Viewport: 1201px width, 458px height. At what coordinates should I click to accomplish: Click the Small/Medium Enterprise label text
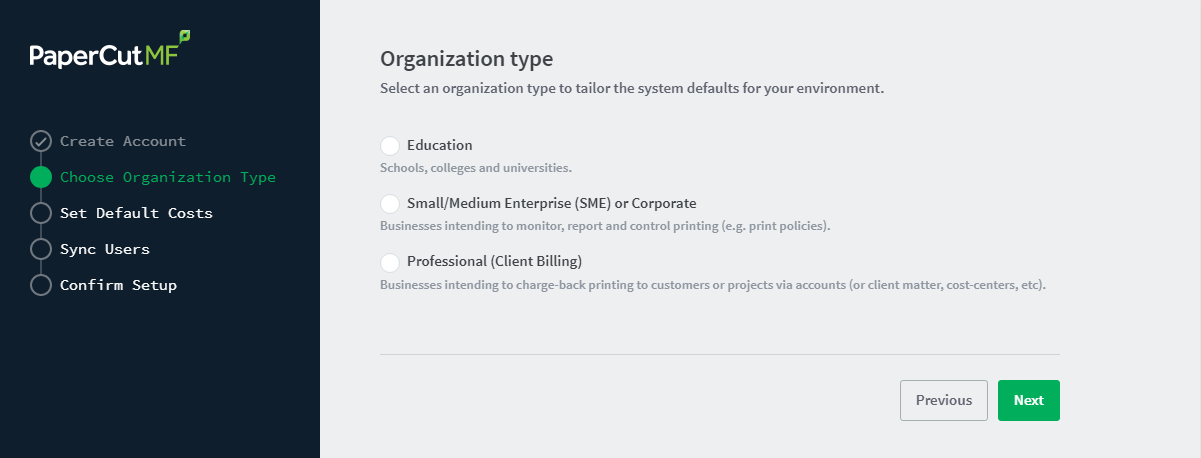(552, 204)
